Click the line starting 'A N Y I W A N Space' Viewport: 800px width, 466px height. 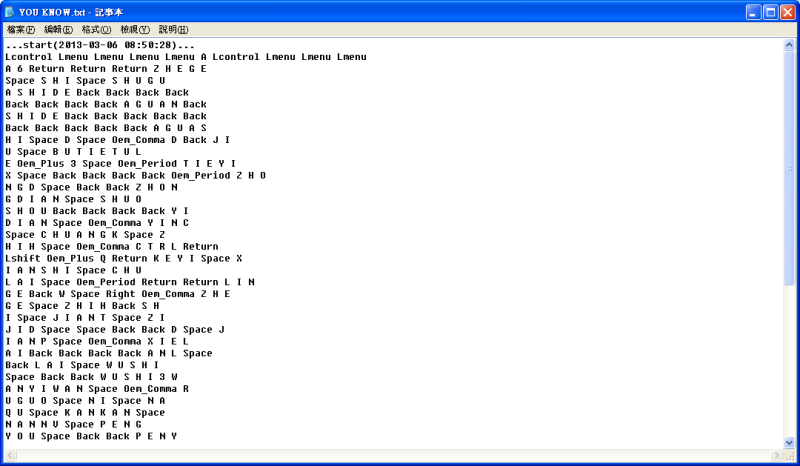(97, 388)
